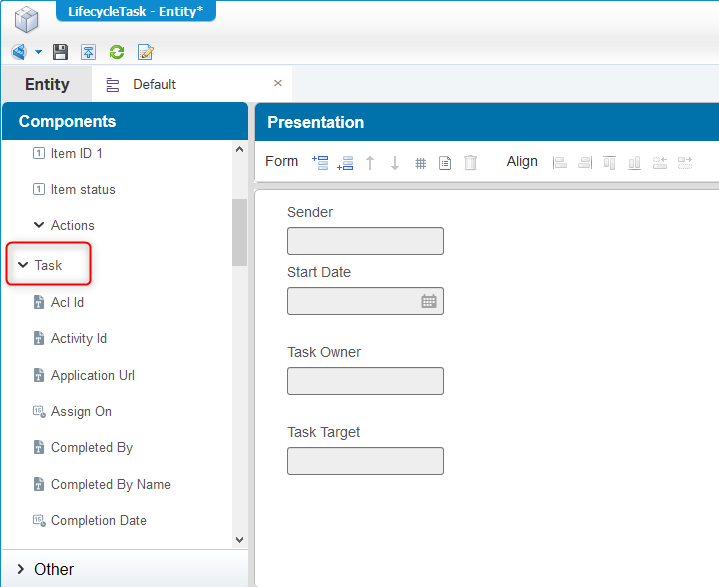Click the grid hash icon in Form toolbar

coord(420,163)
